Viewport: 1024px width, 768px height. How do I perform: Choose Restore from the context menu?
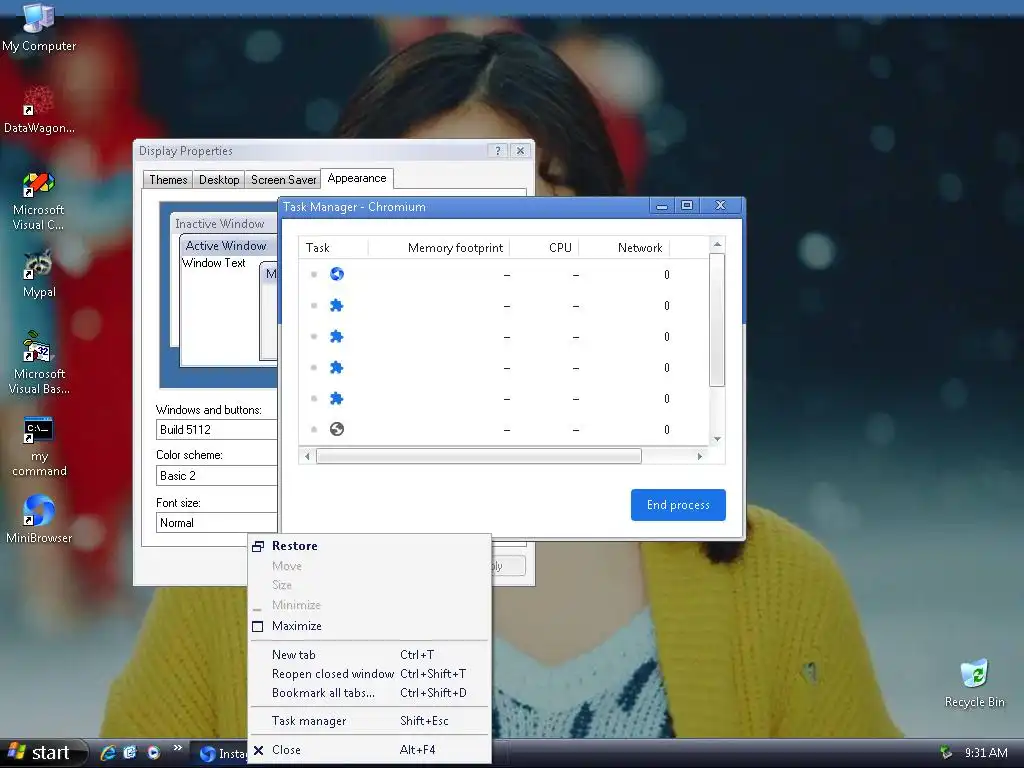click(x=370, y=546)
